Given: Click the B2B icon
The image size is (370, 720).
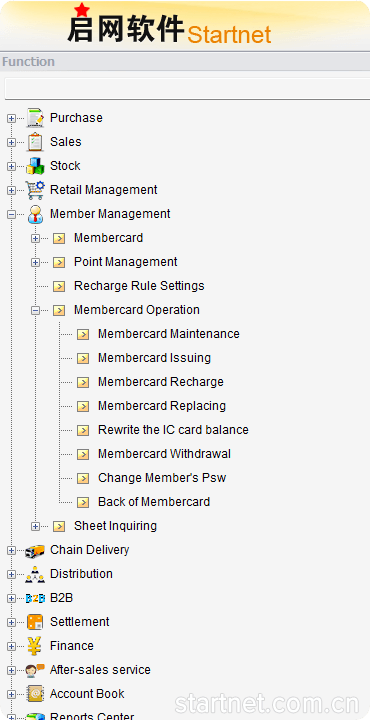Looking at the screenshot, I should pyautogui.click(x=35, y=598).
